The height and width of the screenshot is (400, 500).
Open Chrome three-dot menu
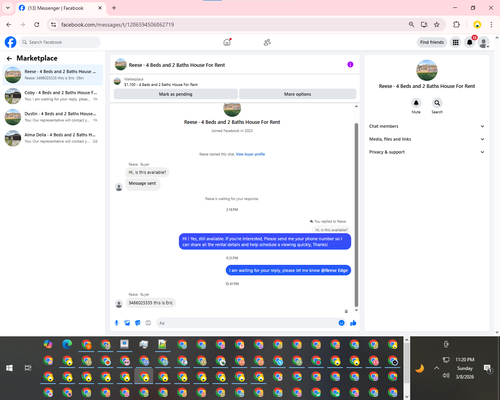[491, 25]
